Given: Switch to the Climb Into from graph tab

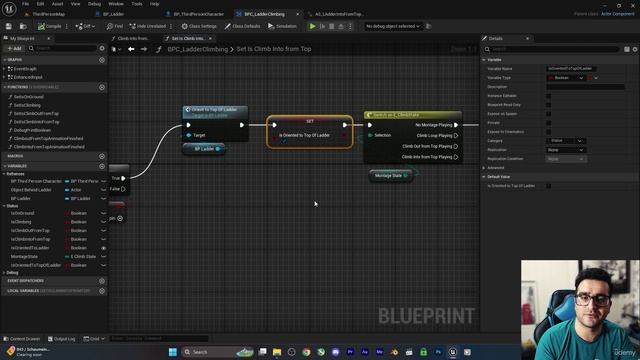Looking at the screenshot, I should 133,38.
